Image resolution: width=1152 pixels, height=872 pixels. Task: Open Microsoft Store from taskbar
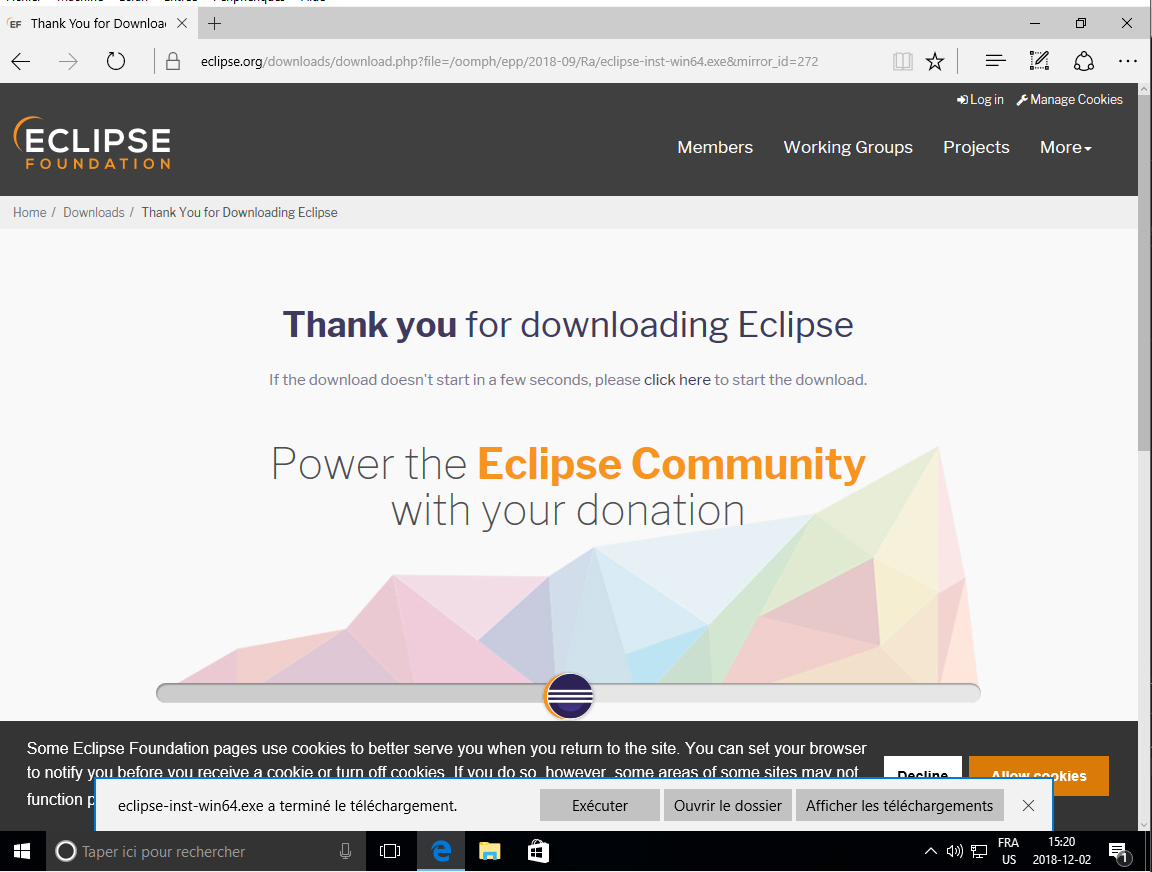(539, 851)
